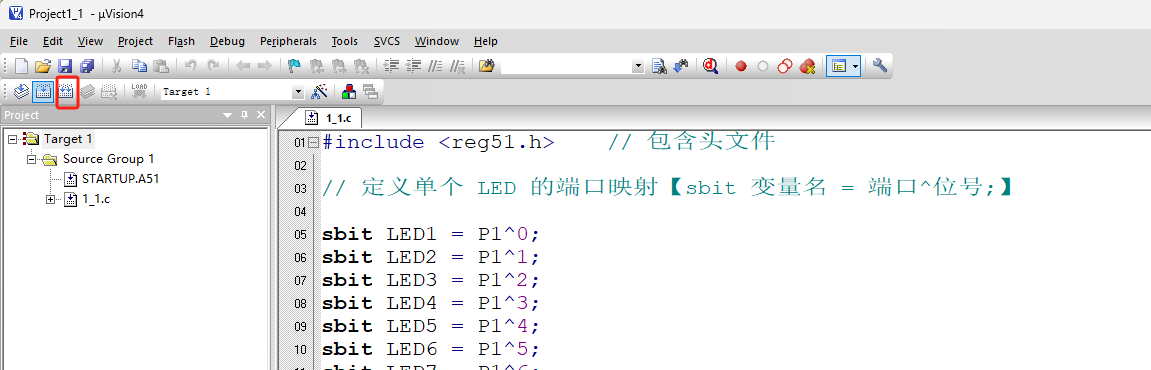This screenshot has width=1151, height=370.
Task: Save the current file with the floppy icon
Action: pyautogui.click(x=65, y=66)
